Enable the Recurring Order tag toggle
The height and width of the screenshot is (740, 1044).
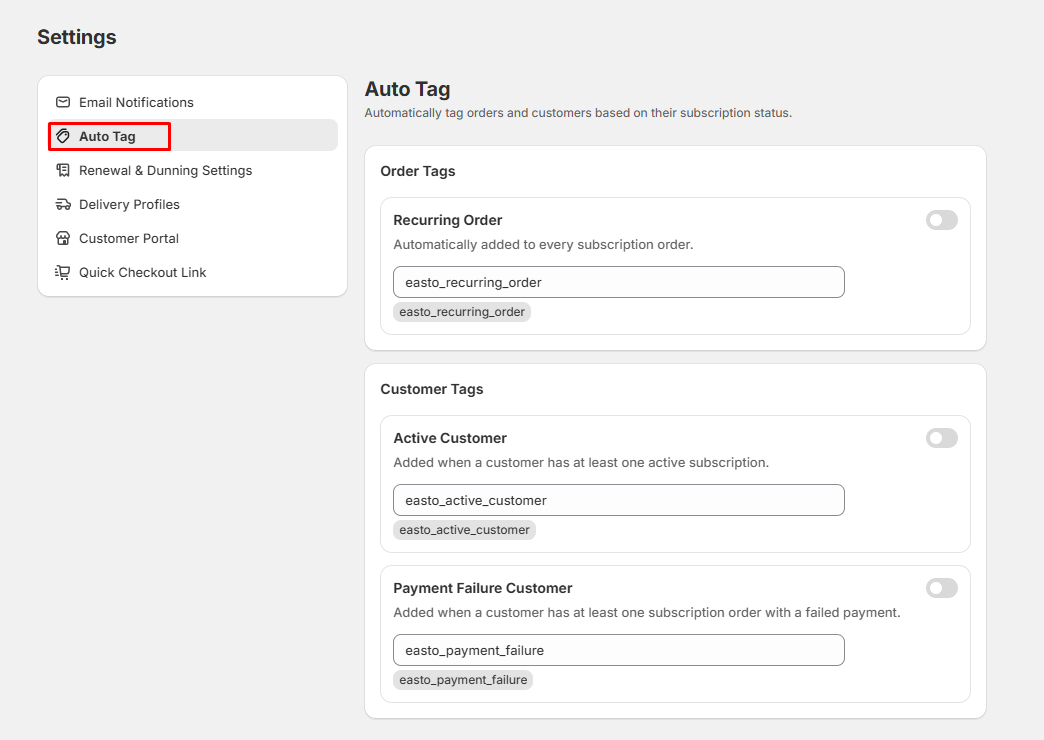tap(941, 220)
